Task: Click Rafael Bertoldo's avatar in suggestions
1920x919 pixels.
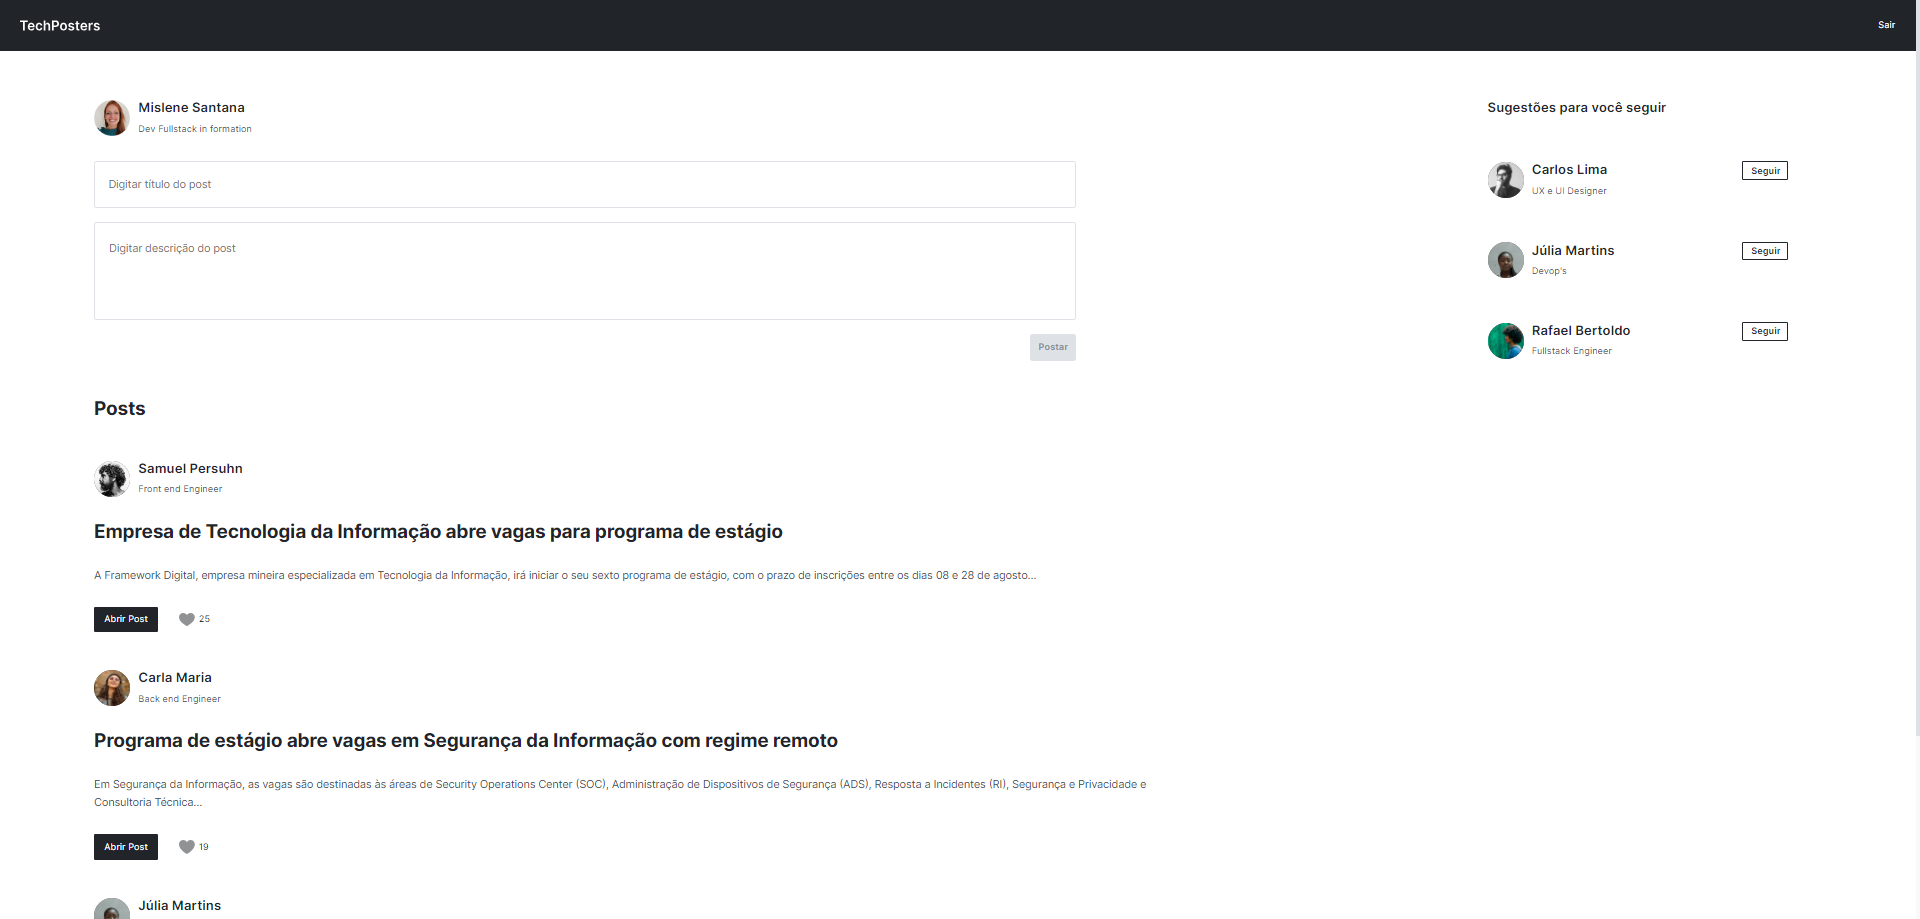Action: 1506,340
